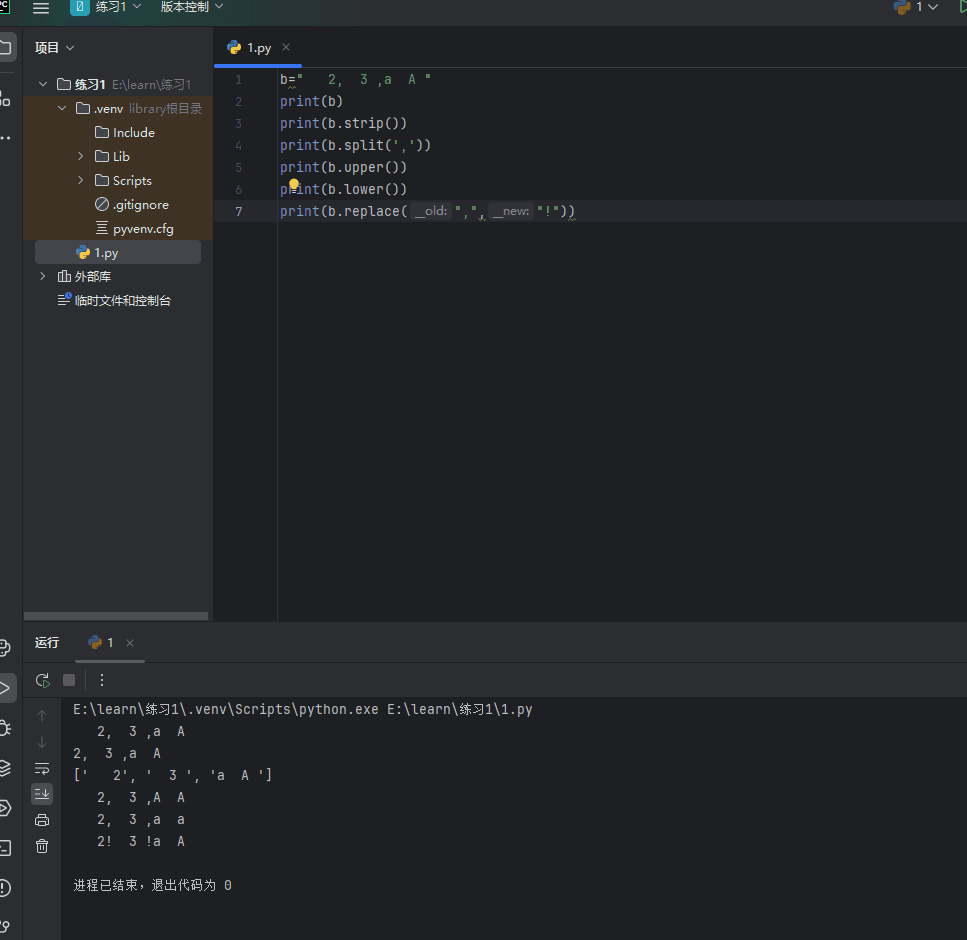Open the 版本控制 dropdown menu
The height and width of the screenshot is (940, 967).
point(192,7)
